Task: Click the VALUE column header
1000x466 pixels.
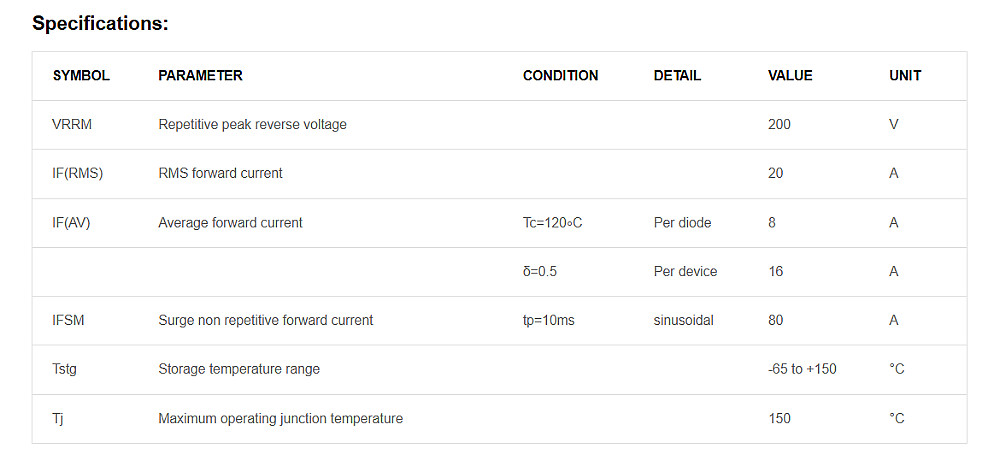Action: coord(790,76)
